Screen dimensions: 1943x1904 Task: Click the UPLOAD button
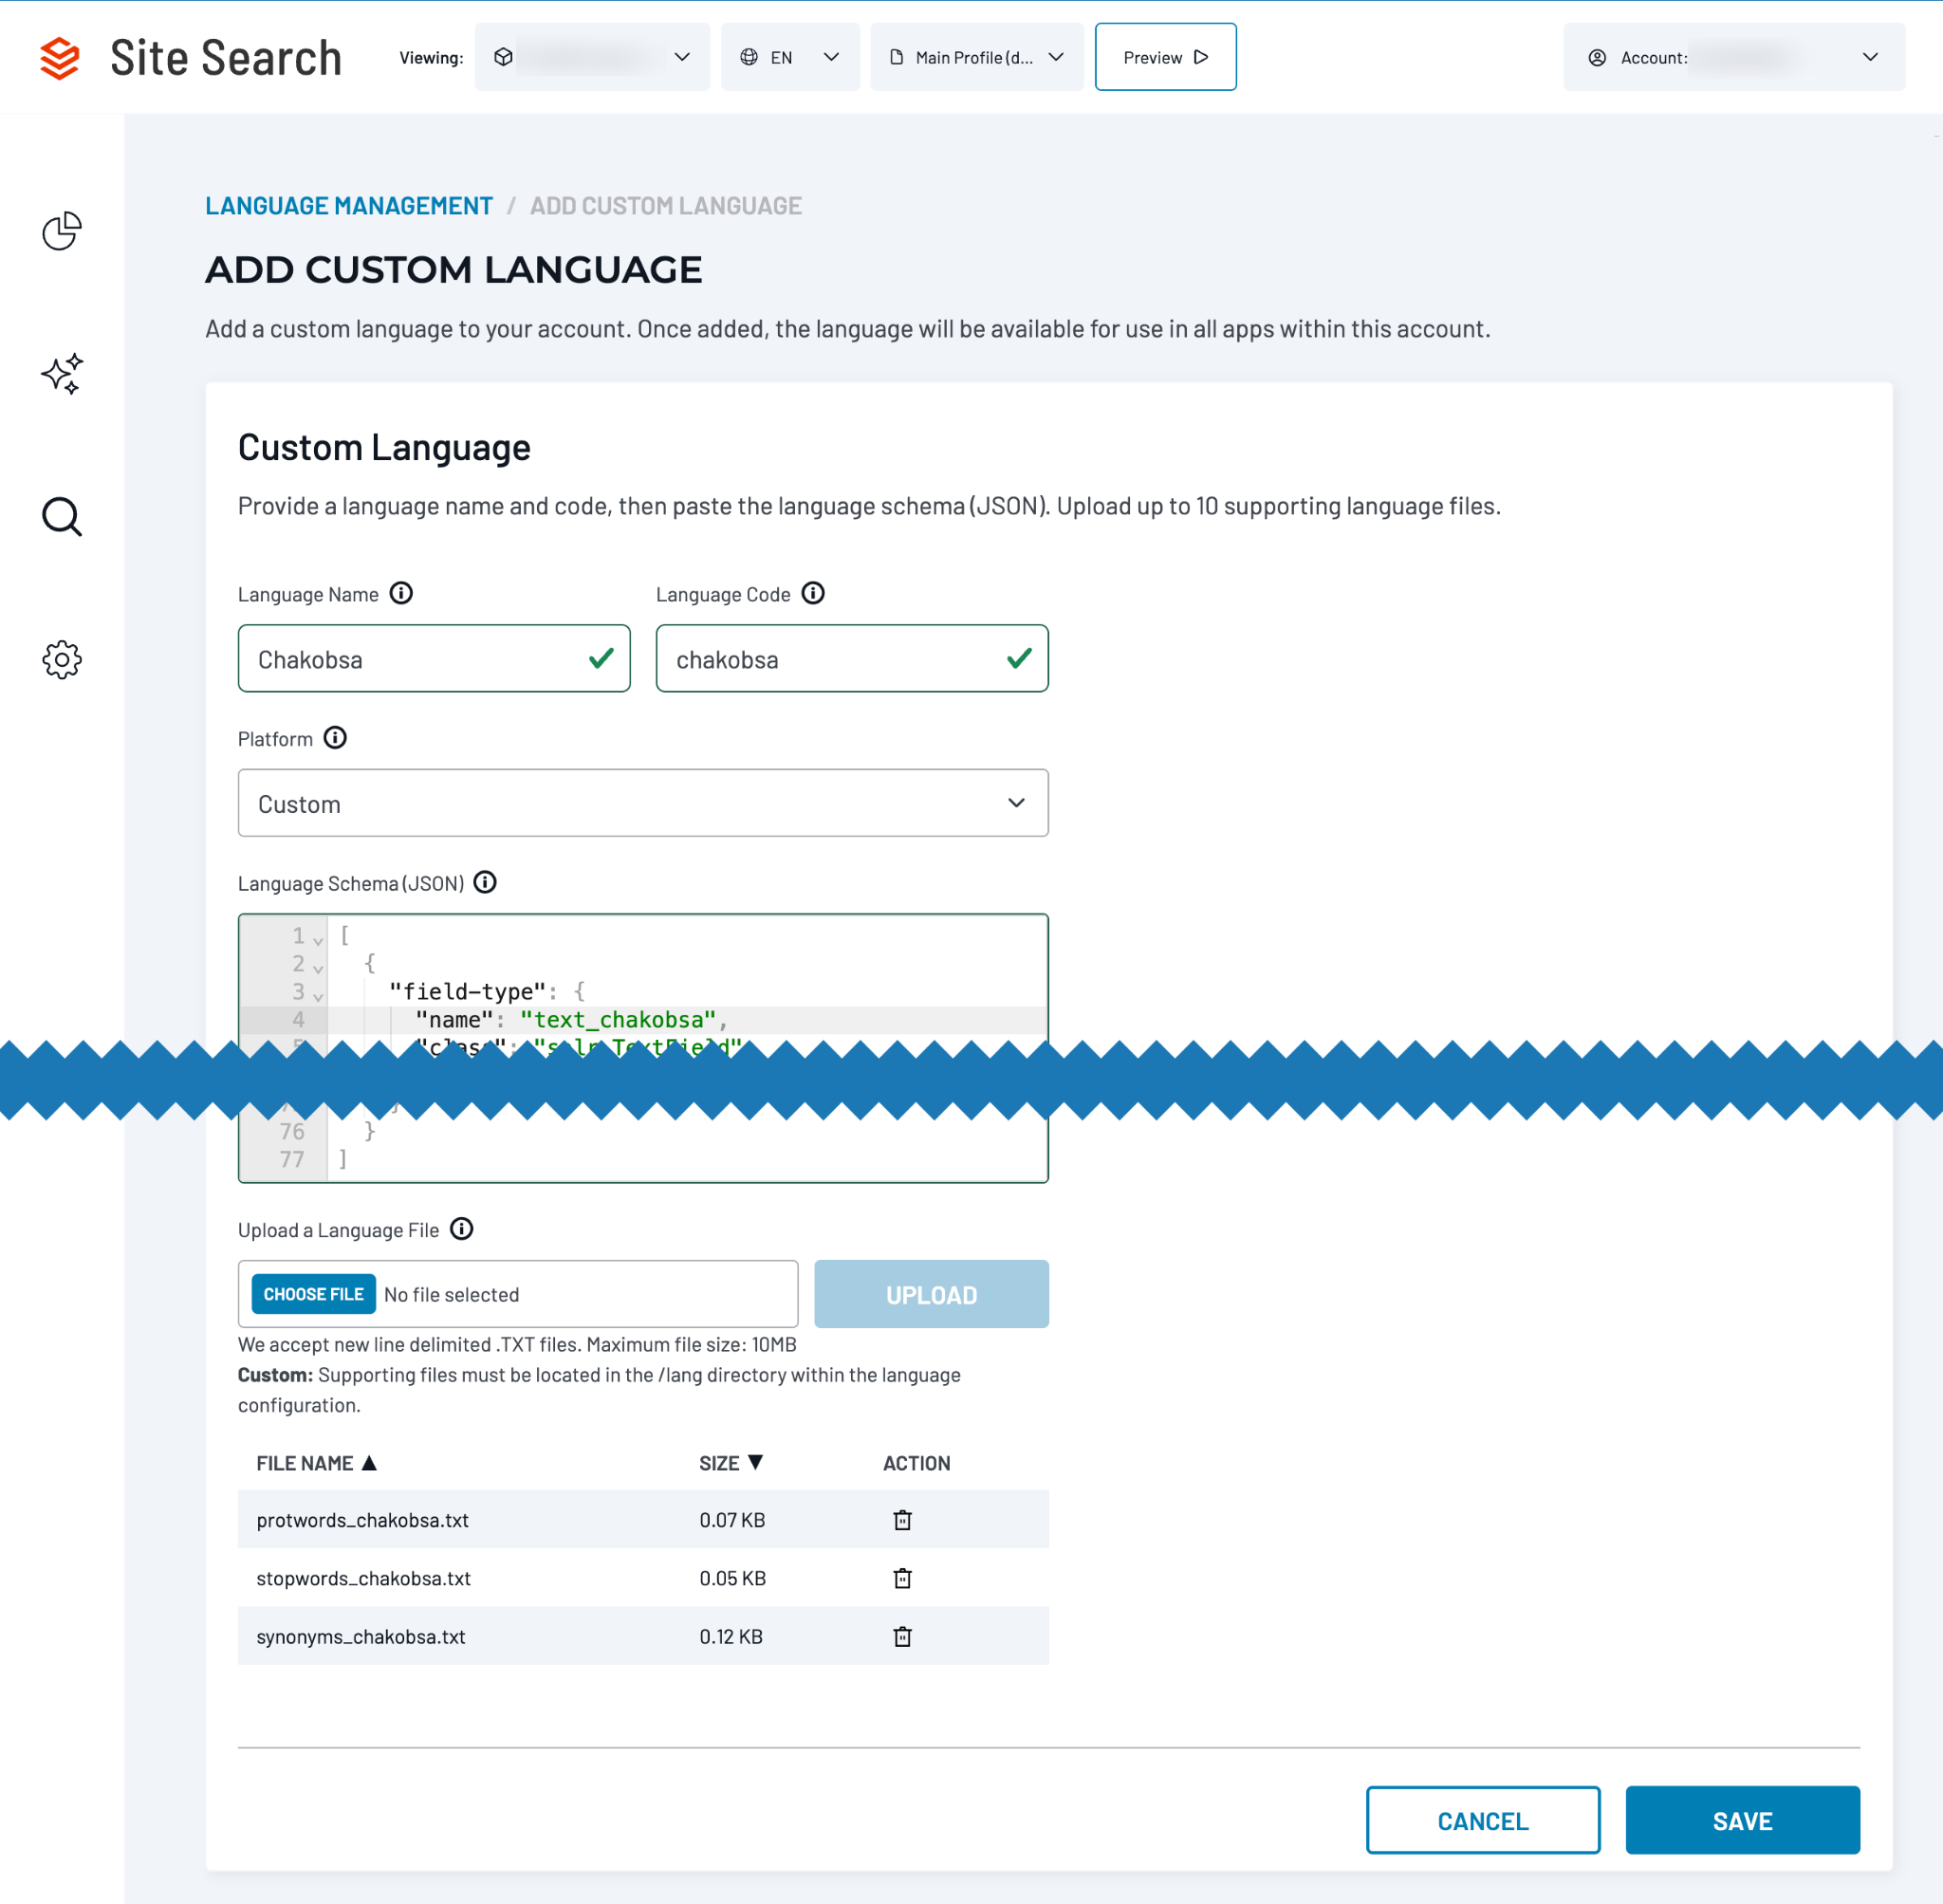click(932, 1294)
